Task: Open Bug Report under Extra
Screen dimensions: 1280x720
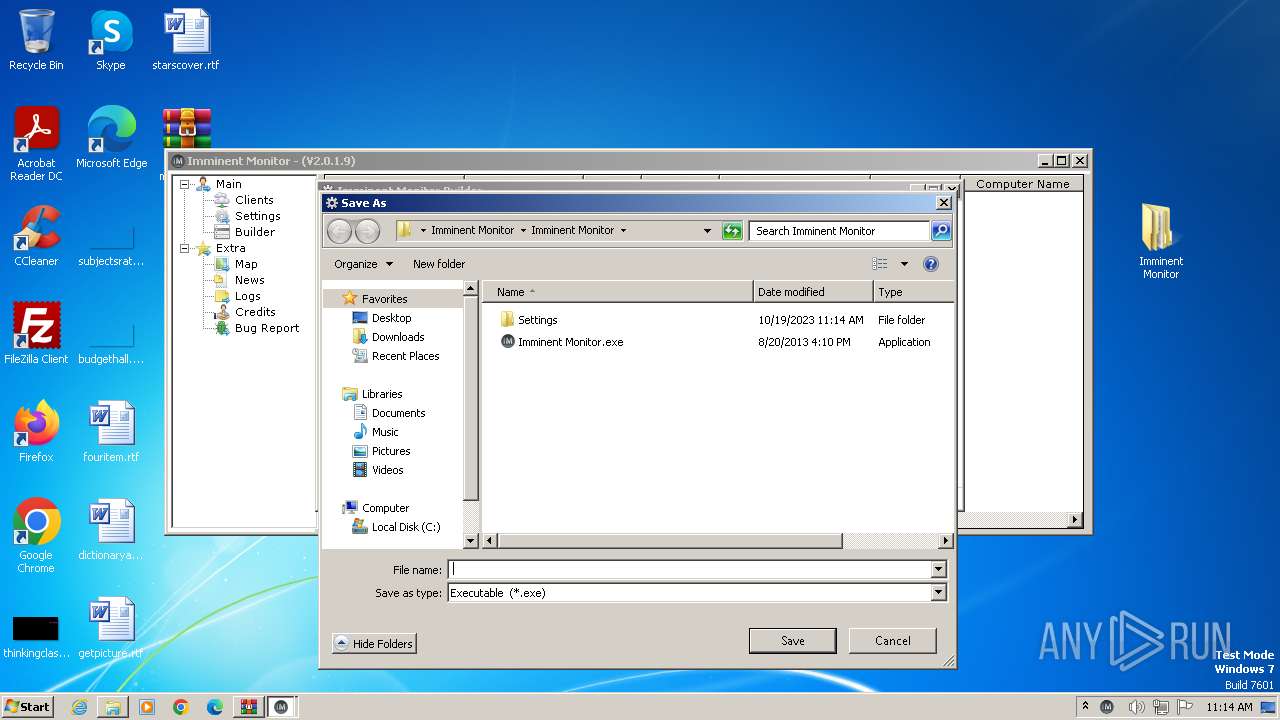Action: pyautogui.click(x=267, y=328)
